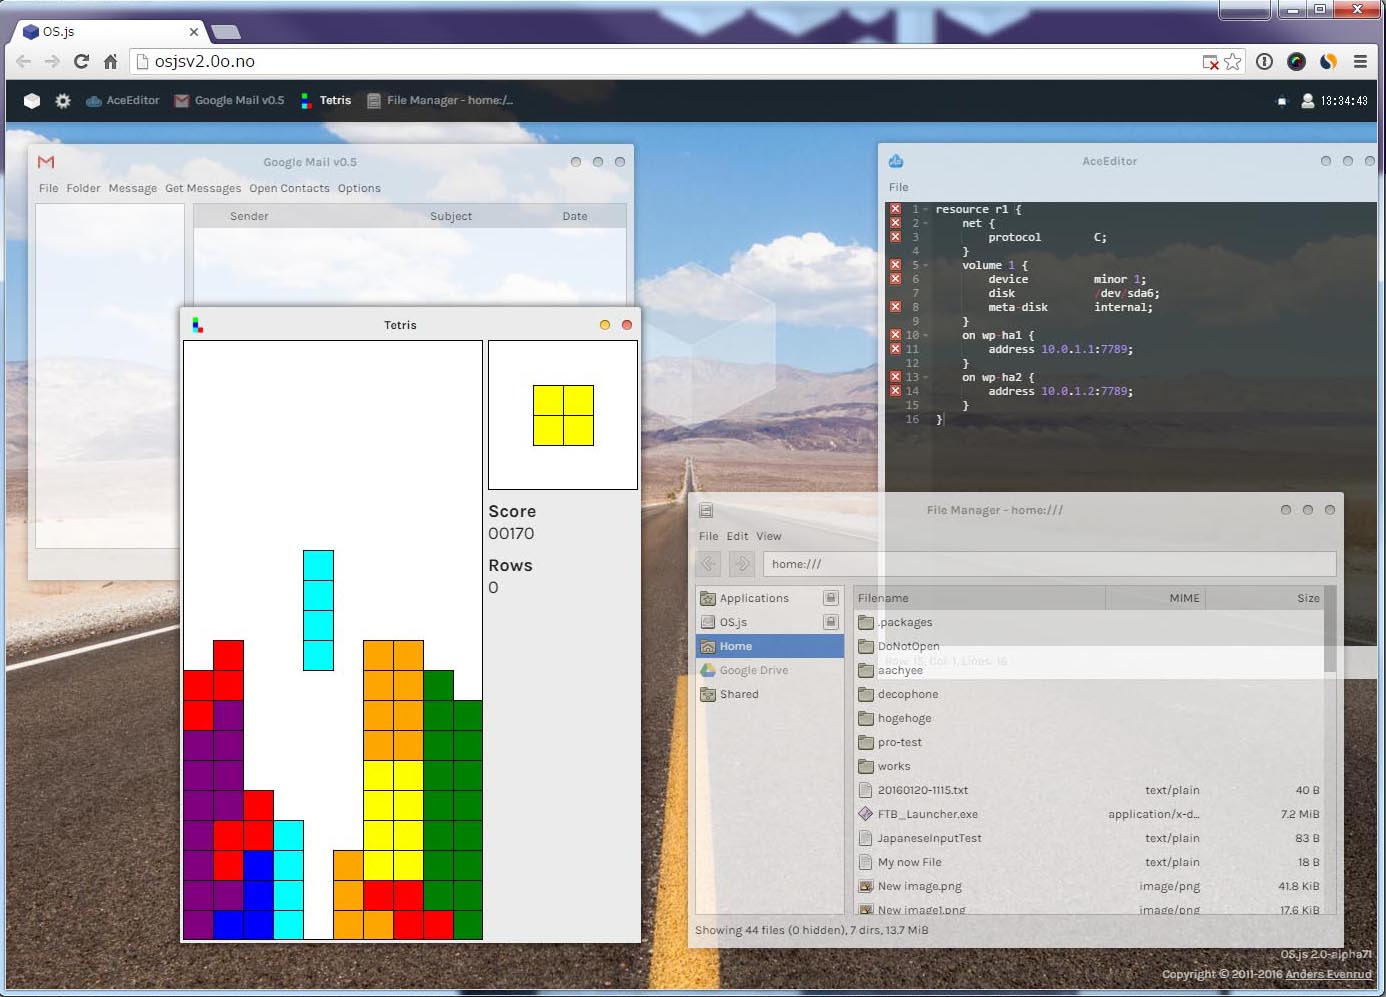Select Google Drive in File Manager sidebar
The image size is (1386, 997).
pos(753,670)
